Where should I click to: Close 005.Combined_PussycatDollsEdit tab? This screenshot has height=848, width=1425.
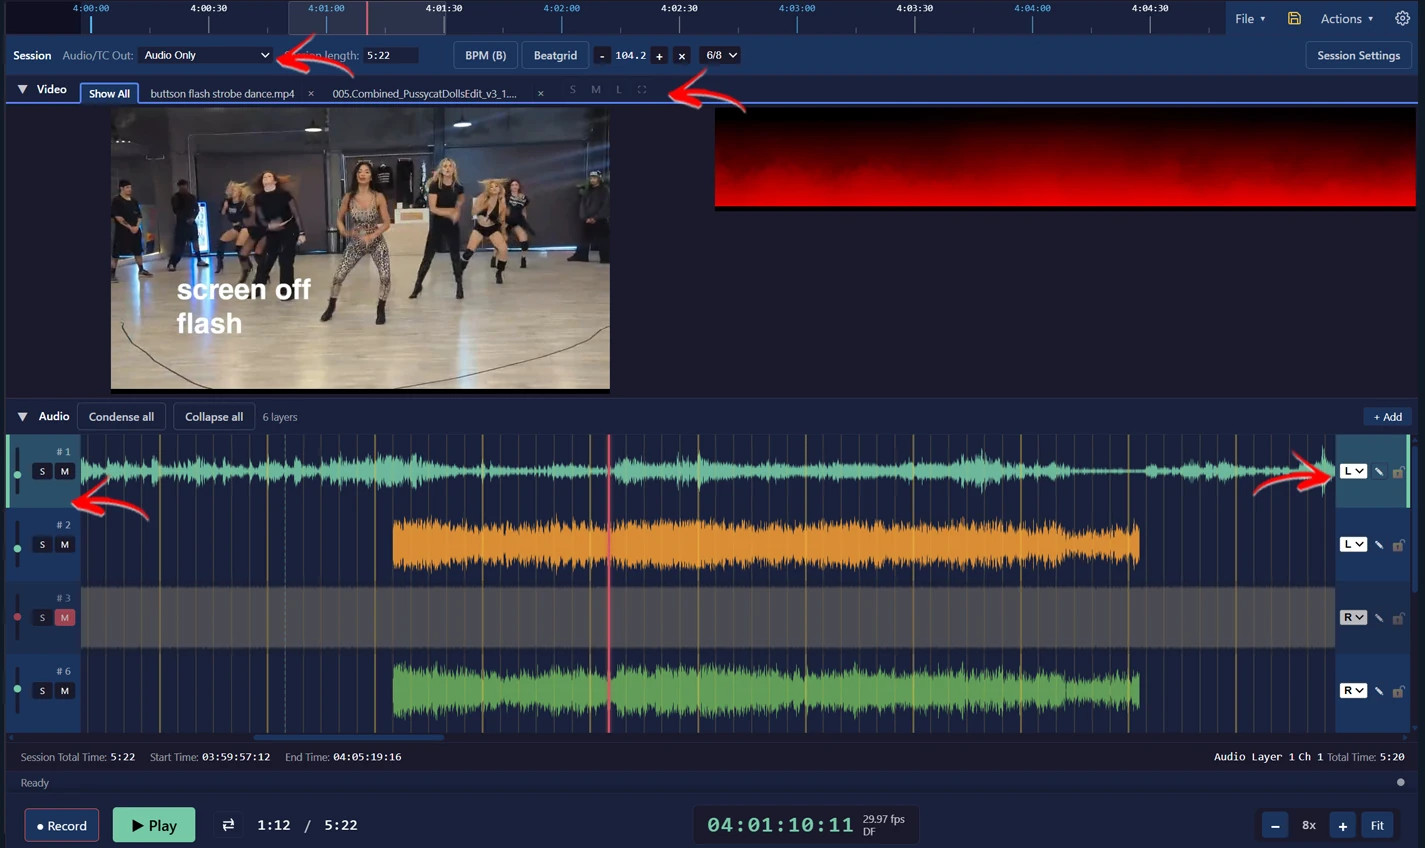pos(541,94)
